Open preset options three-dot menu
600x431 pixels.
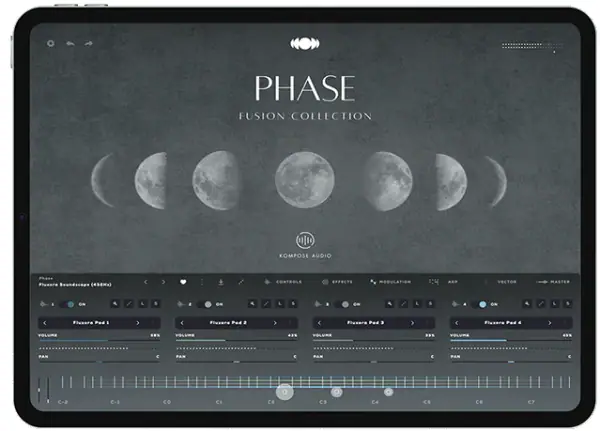click(x=202, y=282)
